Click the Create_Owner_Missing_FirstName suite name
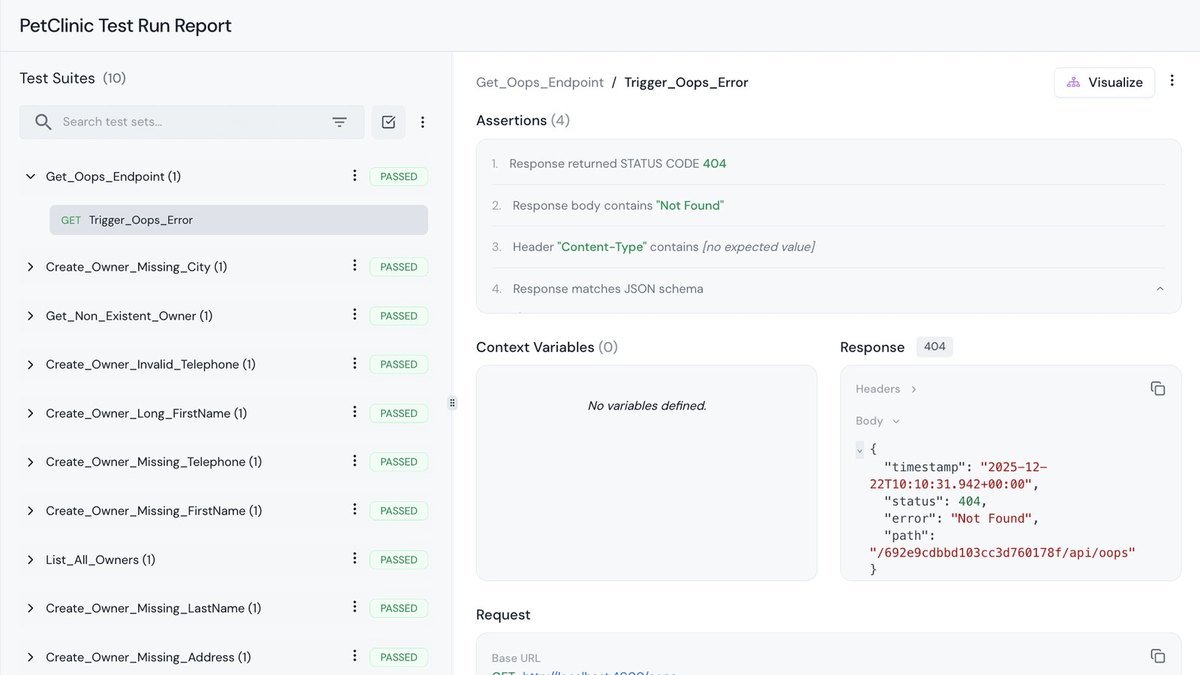This screenshot has width=1200, height=675. pos(154,511)
